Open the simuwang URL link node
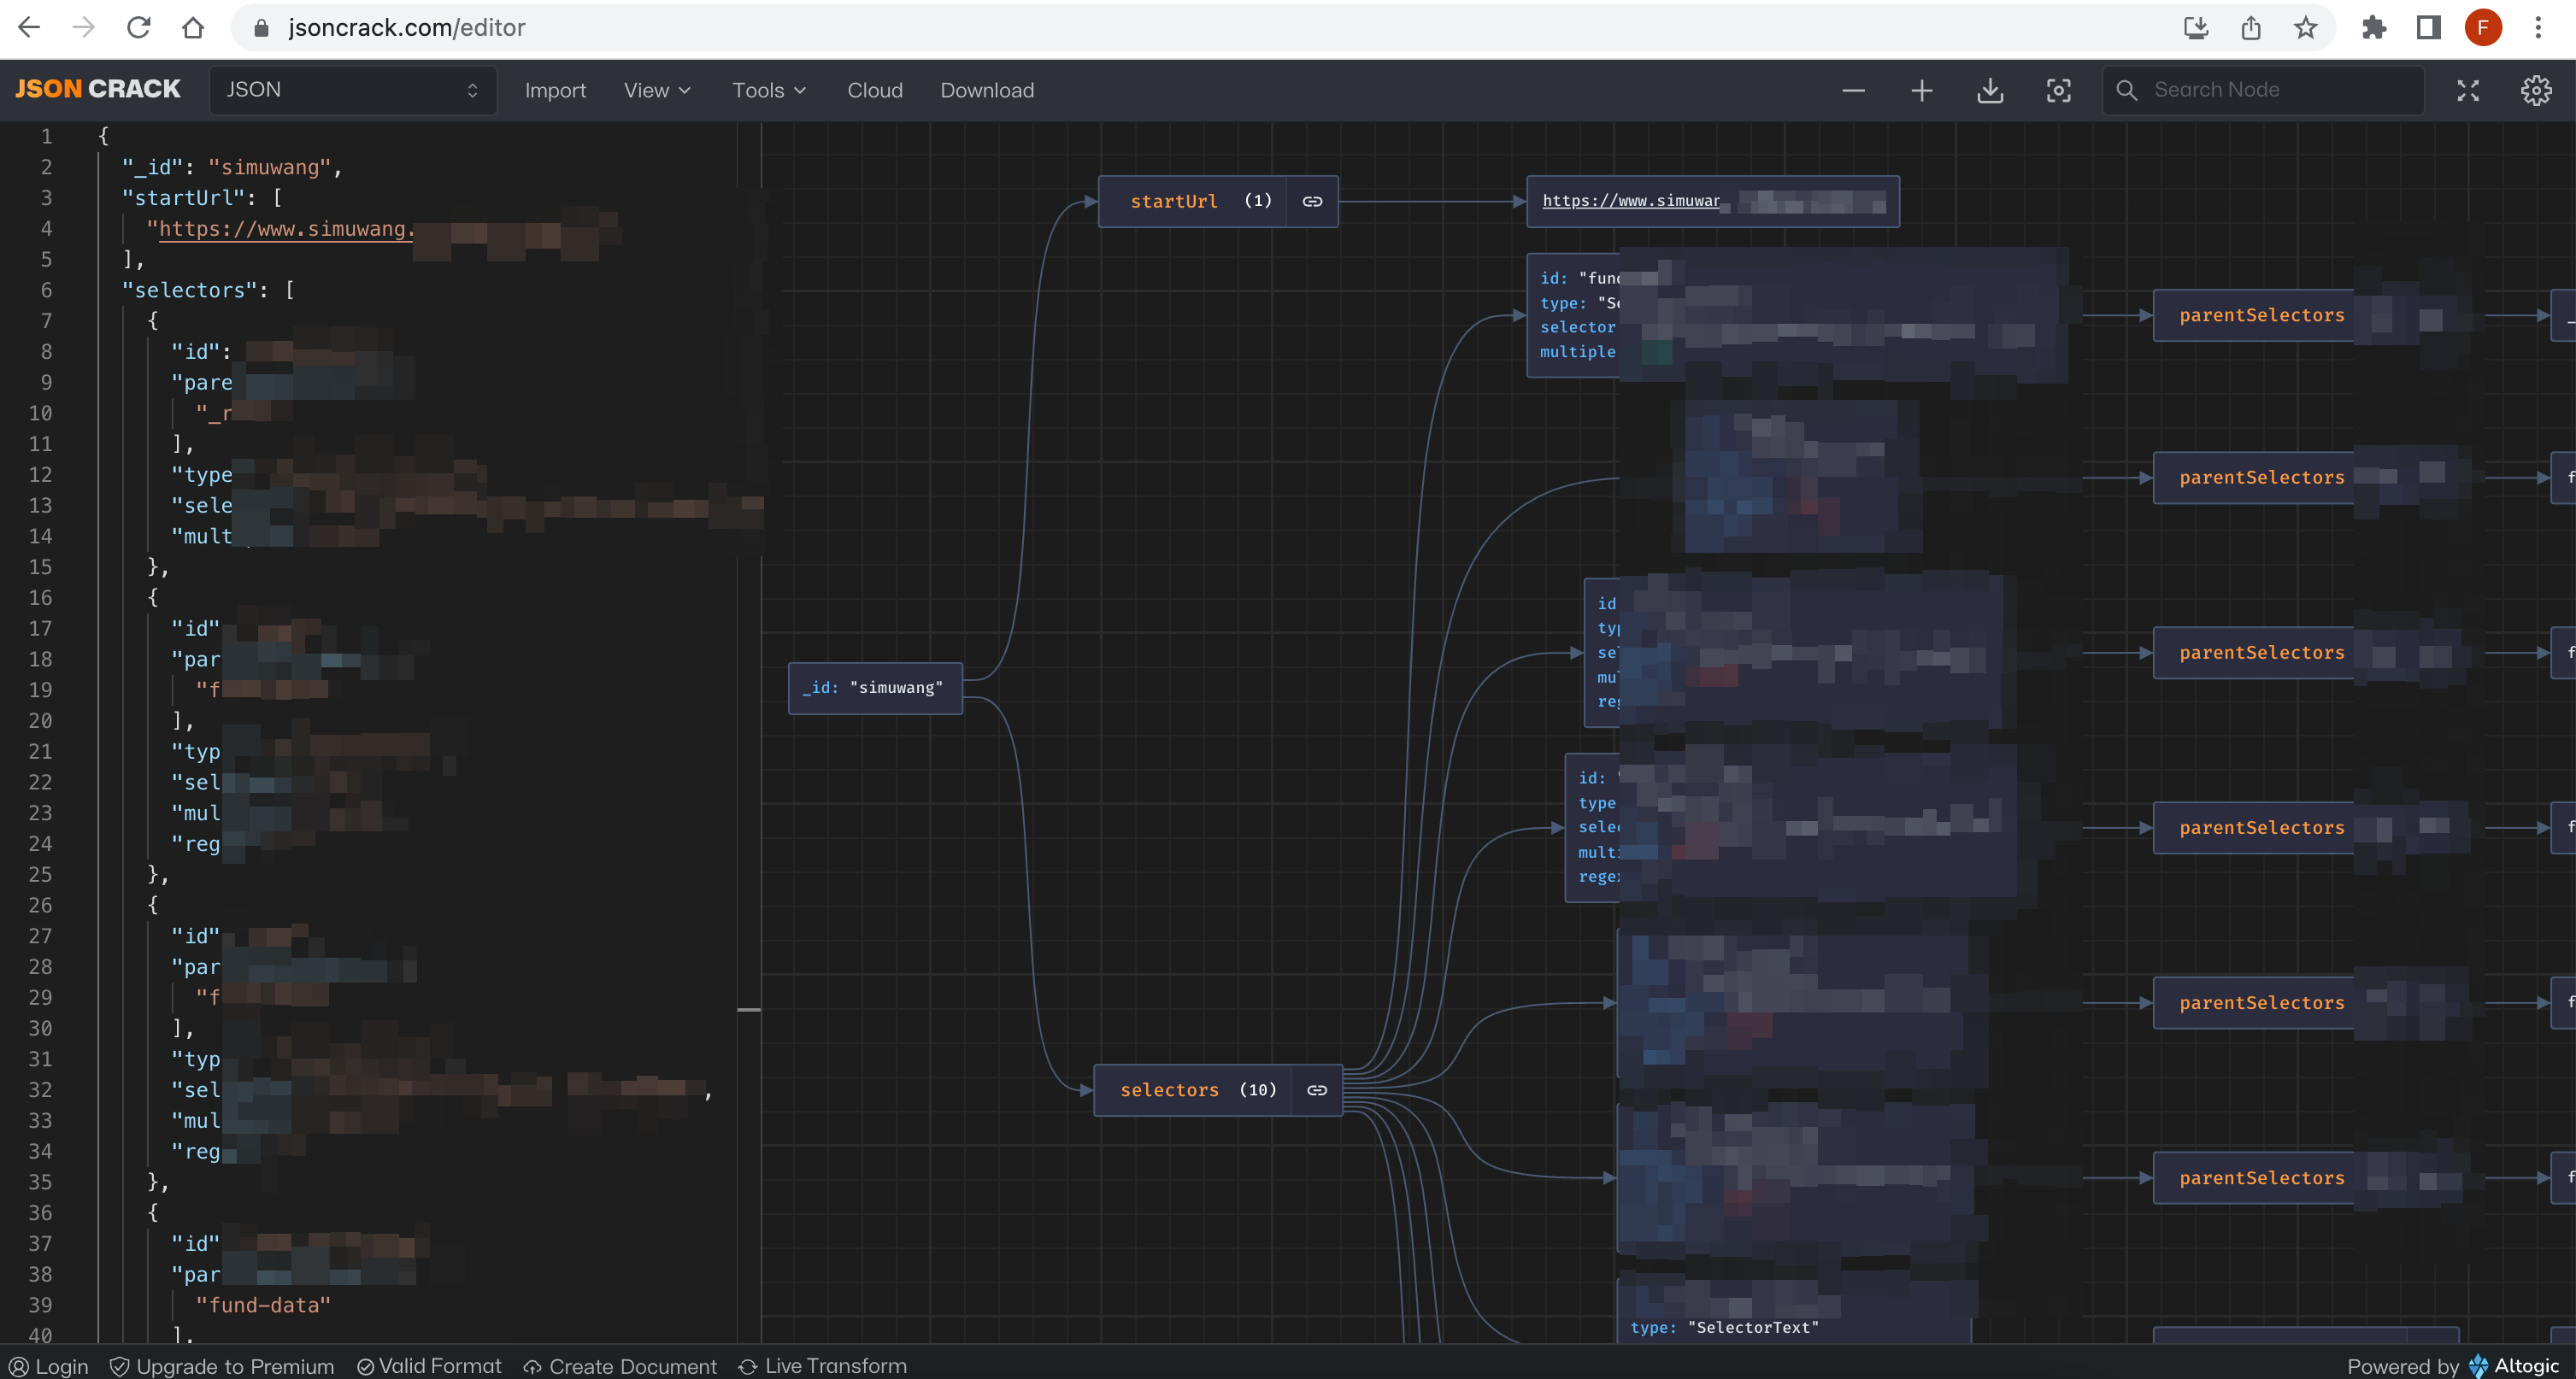 tap(1630, 201)
